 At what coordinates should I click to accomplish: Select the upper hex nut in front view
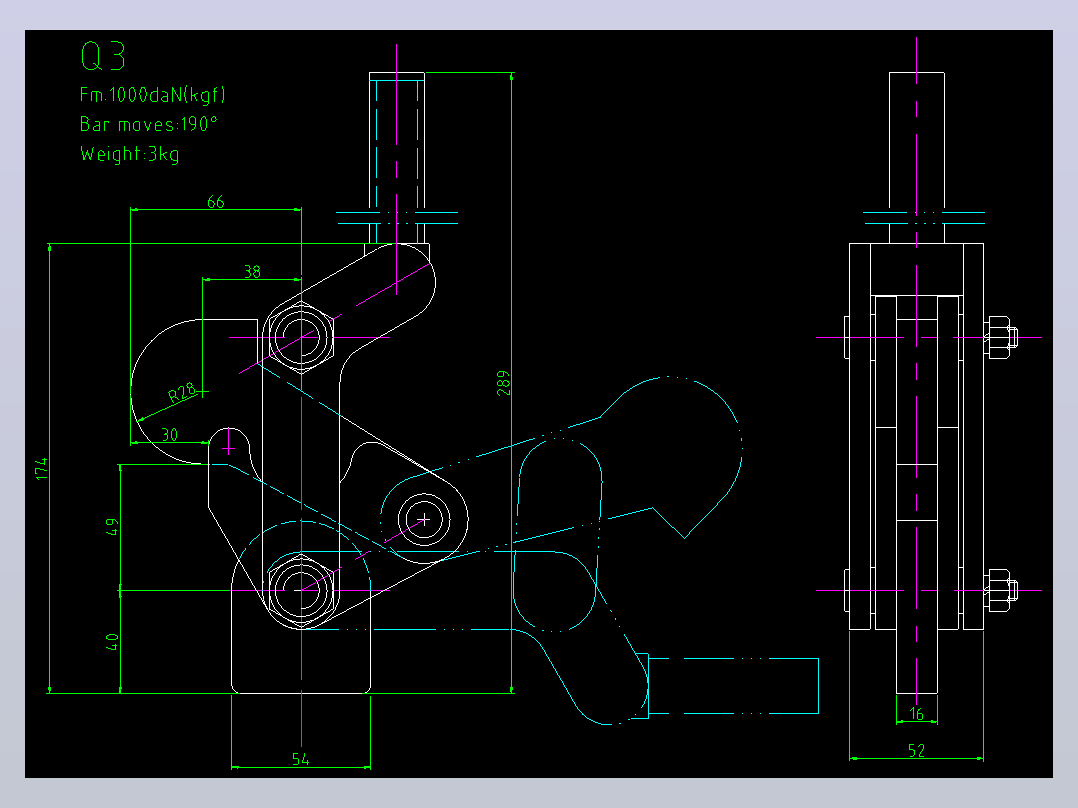pos(301,337)
